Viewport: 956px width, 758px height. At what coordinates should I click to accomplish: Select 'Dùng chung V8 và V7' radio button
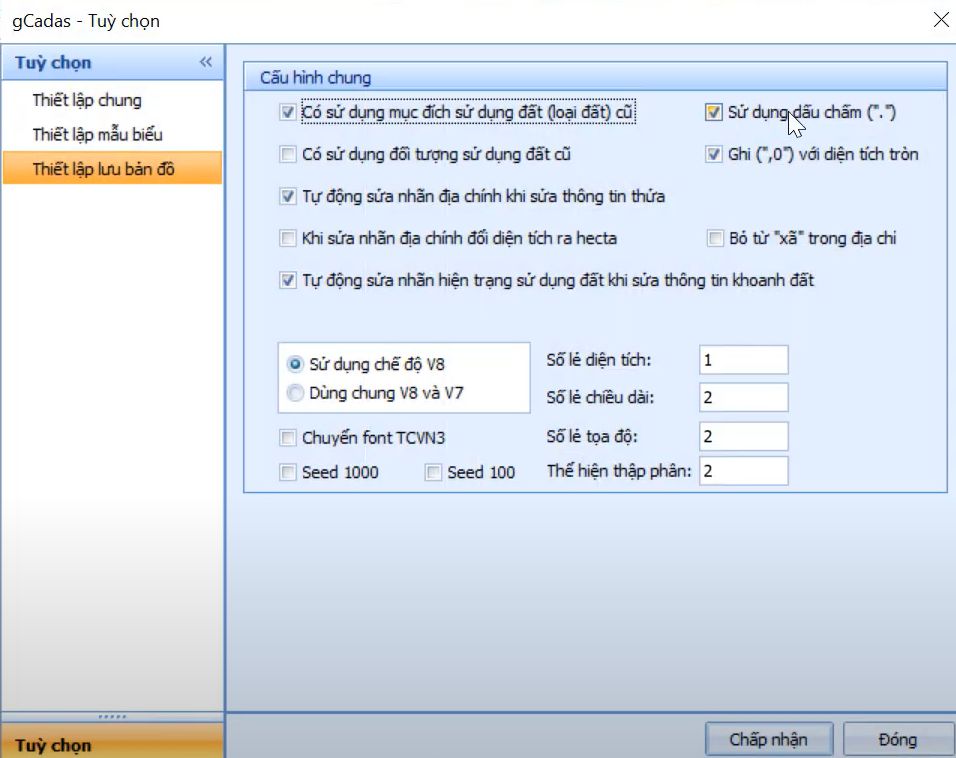295,394
